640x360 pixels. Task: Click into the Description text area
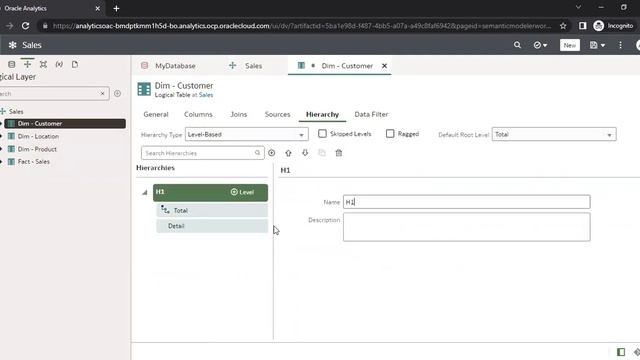coord(467,227)
